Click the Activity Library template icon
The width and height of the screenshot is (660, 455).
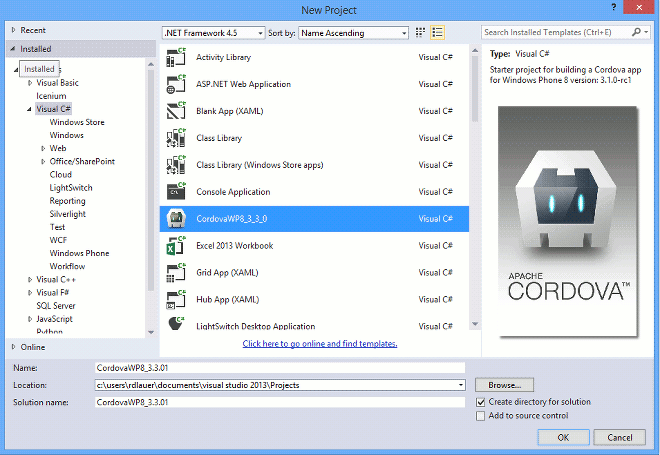(x=176, y=57)
